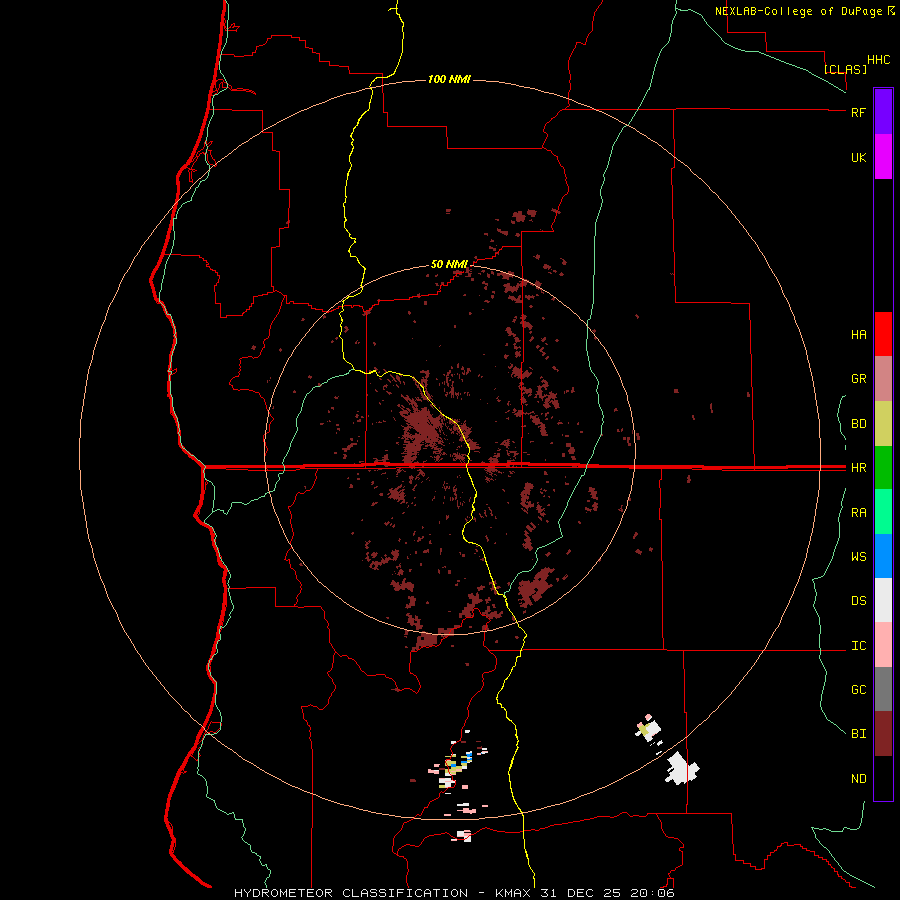Click the 'HHC' product code text

click(x=878, y=60)
